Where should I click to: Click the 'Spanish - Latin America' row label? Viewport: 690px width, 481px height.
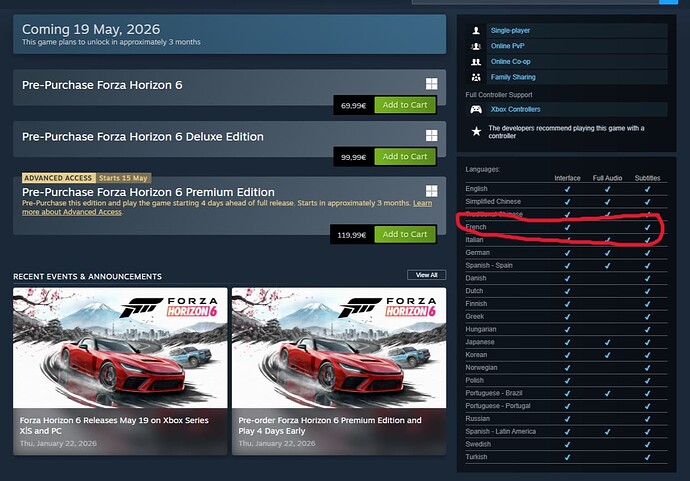click(x=500, y=431)
